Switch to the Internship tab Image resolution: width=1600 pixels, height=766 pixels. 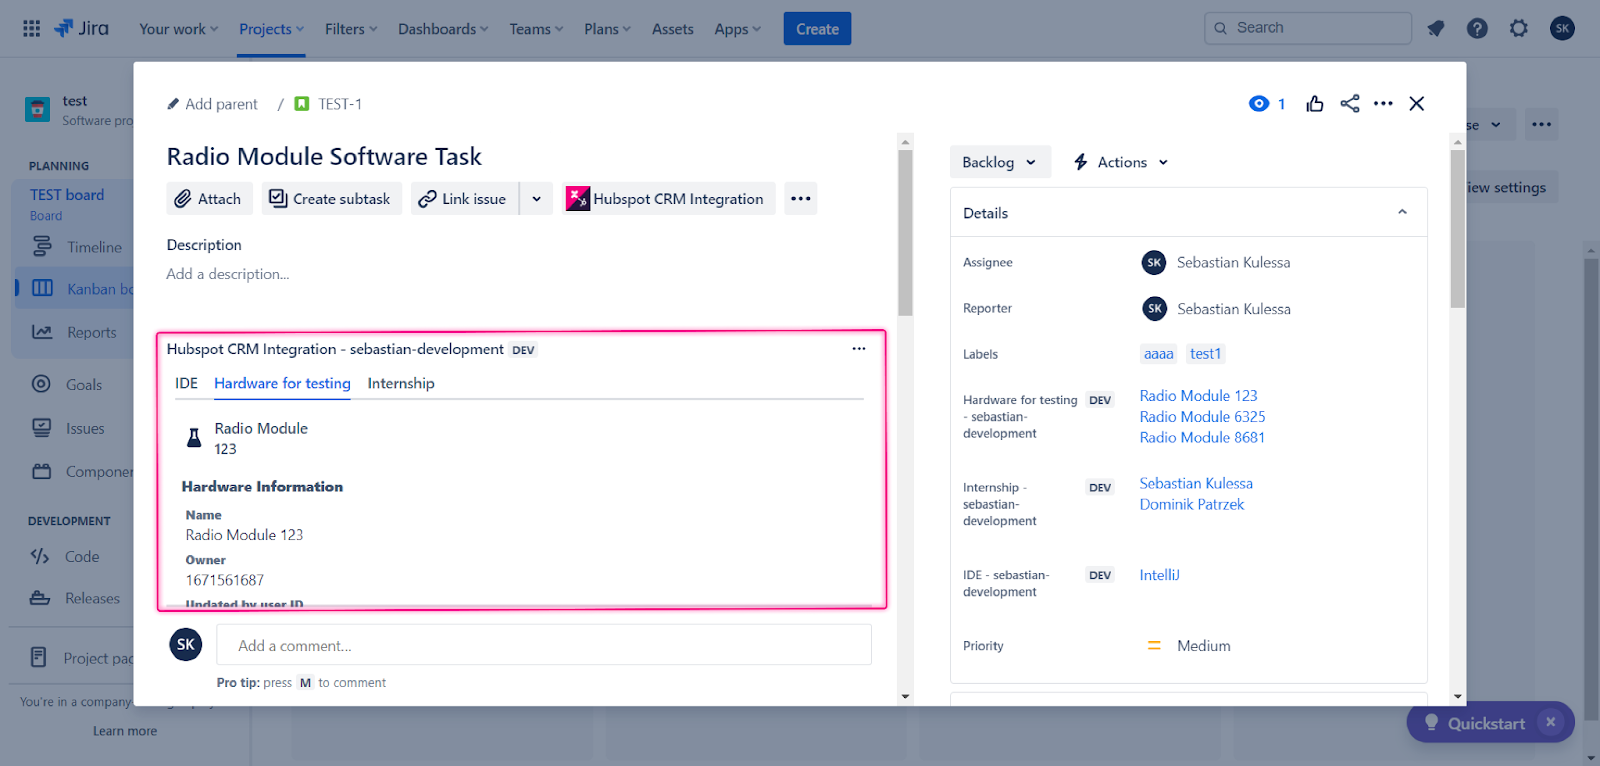[x=401, y=384]
